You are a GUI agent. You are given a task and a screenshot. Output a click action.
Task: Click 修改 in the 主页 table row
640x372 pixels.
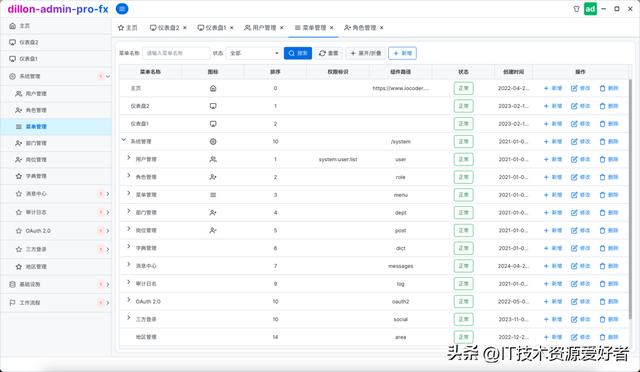click(x=580, y=88)
